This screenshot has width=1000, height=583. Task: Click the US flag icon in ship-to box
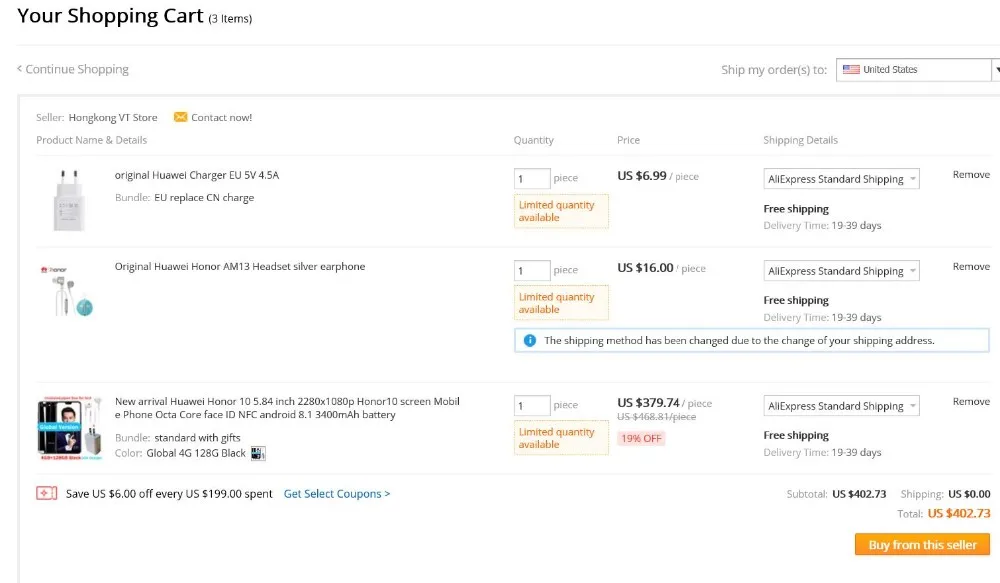pyautogui.click(x=851, y=70)
